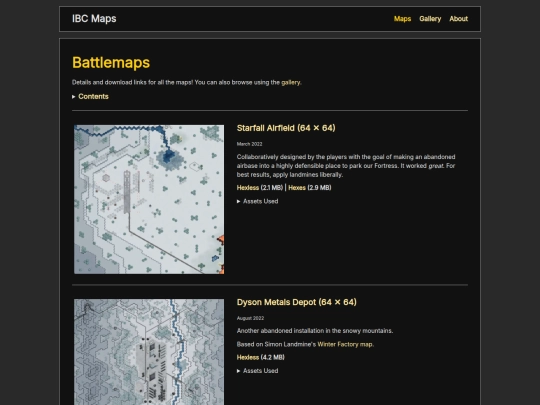This screenshot has width=540, height=405.
Task: Select the March 2022 date text
Action: pyautogui.click(x=249, y=144)
